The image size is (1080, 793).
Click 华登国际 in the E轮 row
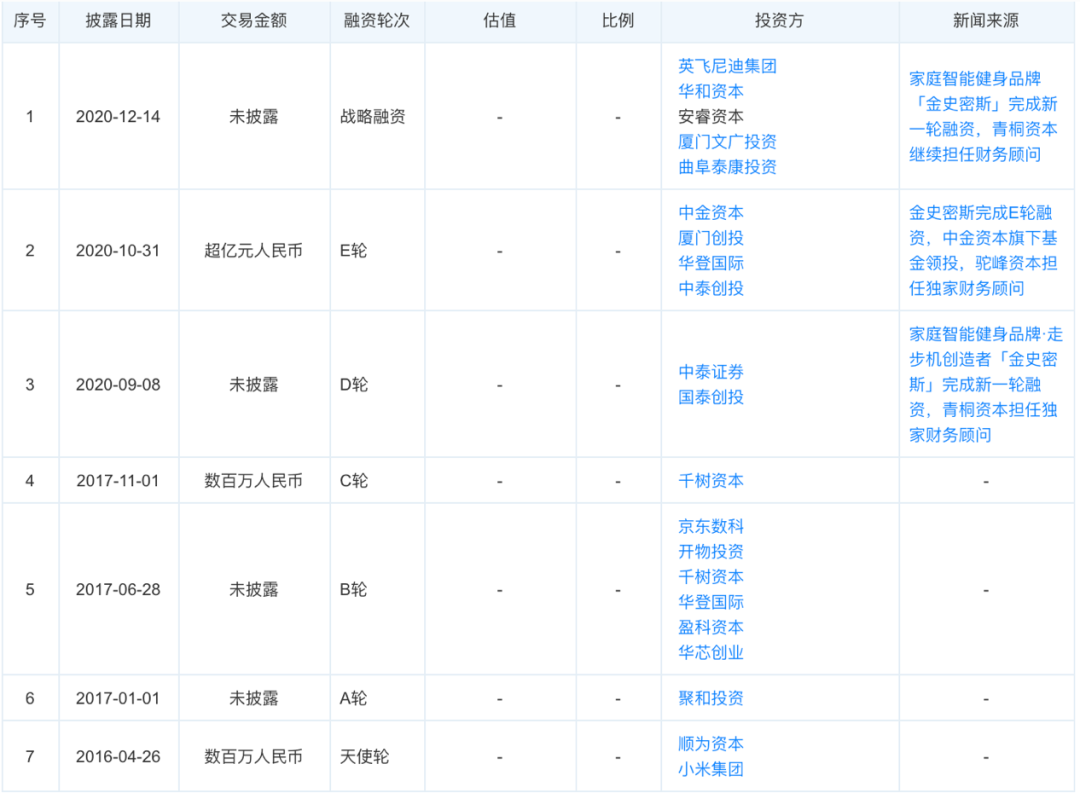[x=711, y=263]
